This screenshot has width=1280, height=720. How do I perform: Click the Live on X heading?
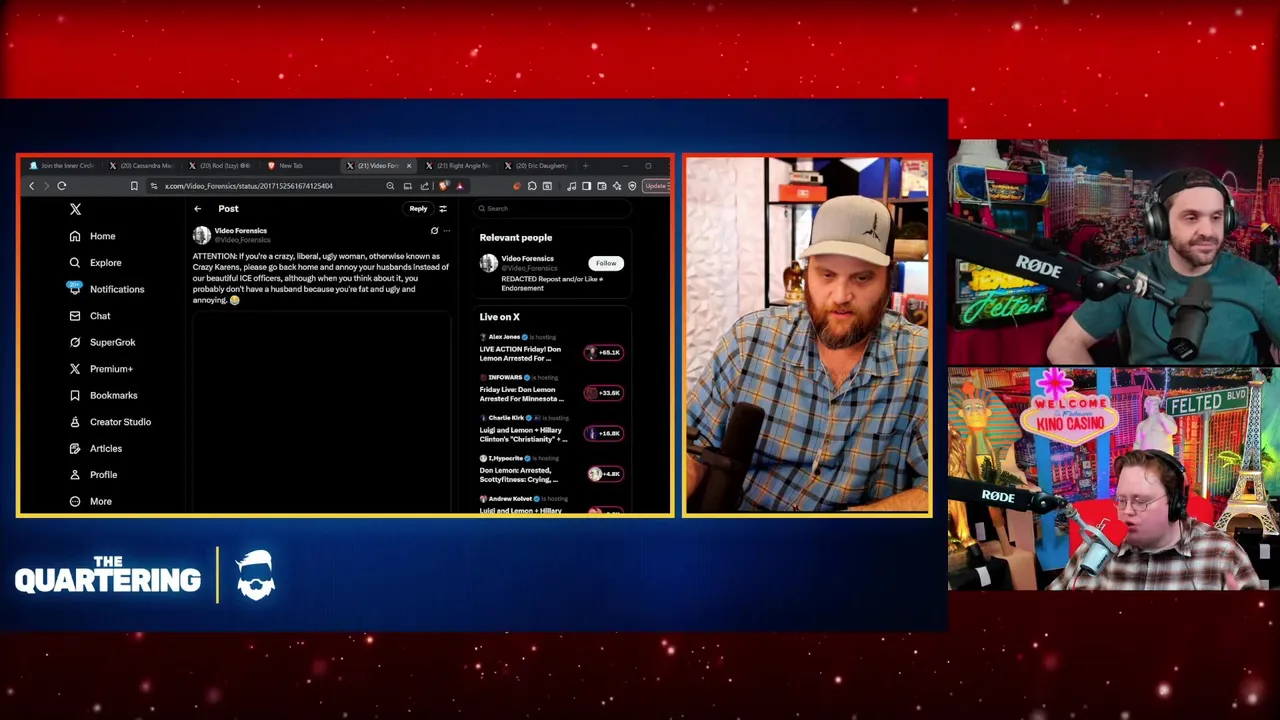(x=500, y=317)
